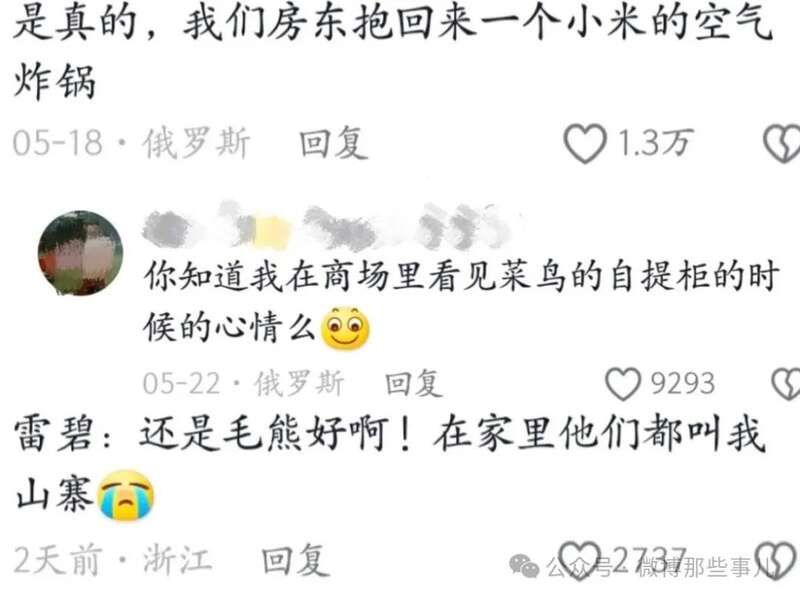
Task: Tap the crying emoji after 山寨
Action: [x=126, y=495]
